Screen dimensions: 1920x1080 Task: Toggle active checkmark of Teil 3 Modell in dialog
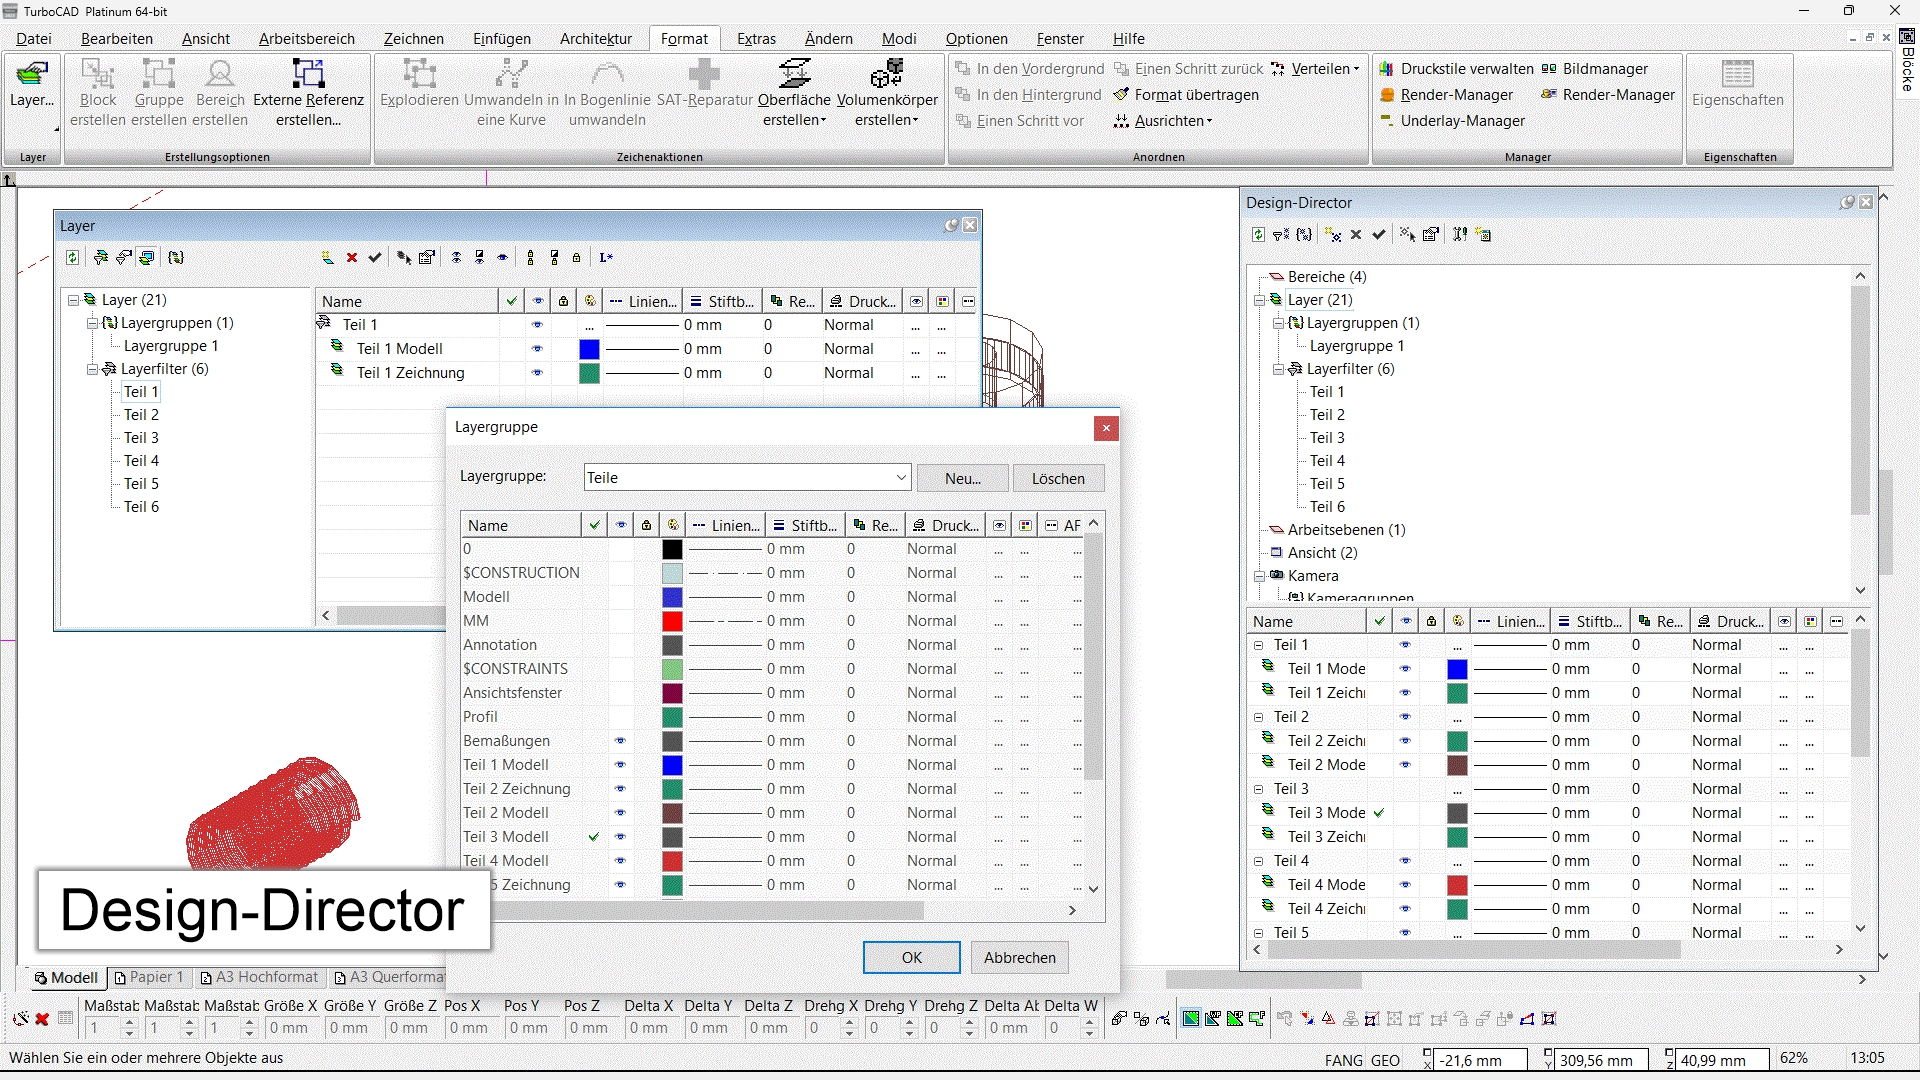[x=594, y=837]
